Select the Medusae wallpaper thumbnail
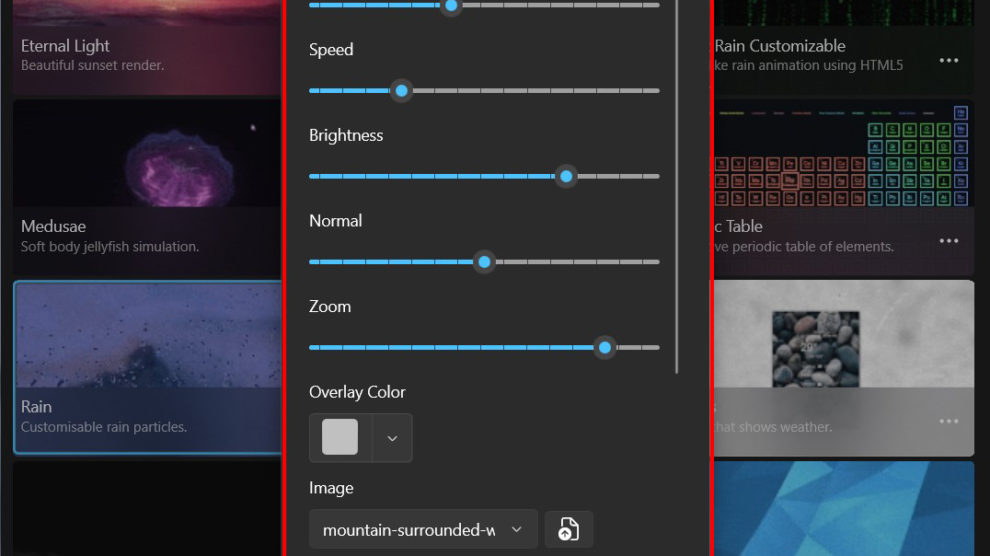 tap(148, 153)
